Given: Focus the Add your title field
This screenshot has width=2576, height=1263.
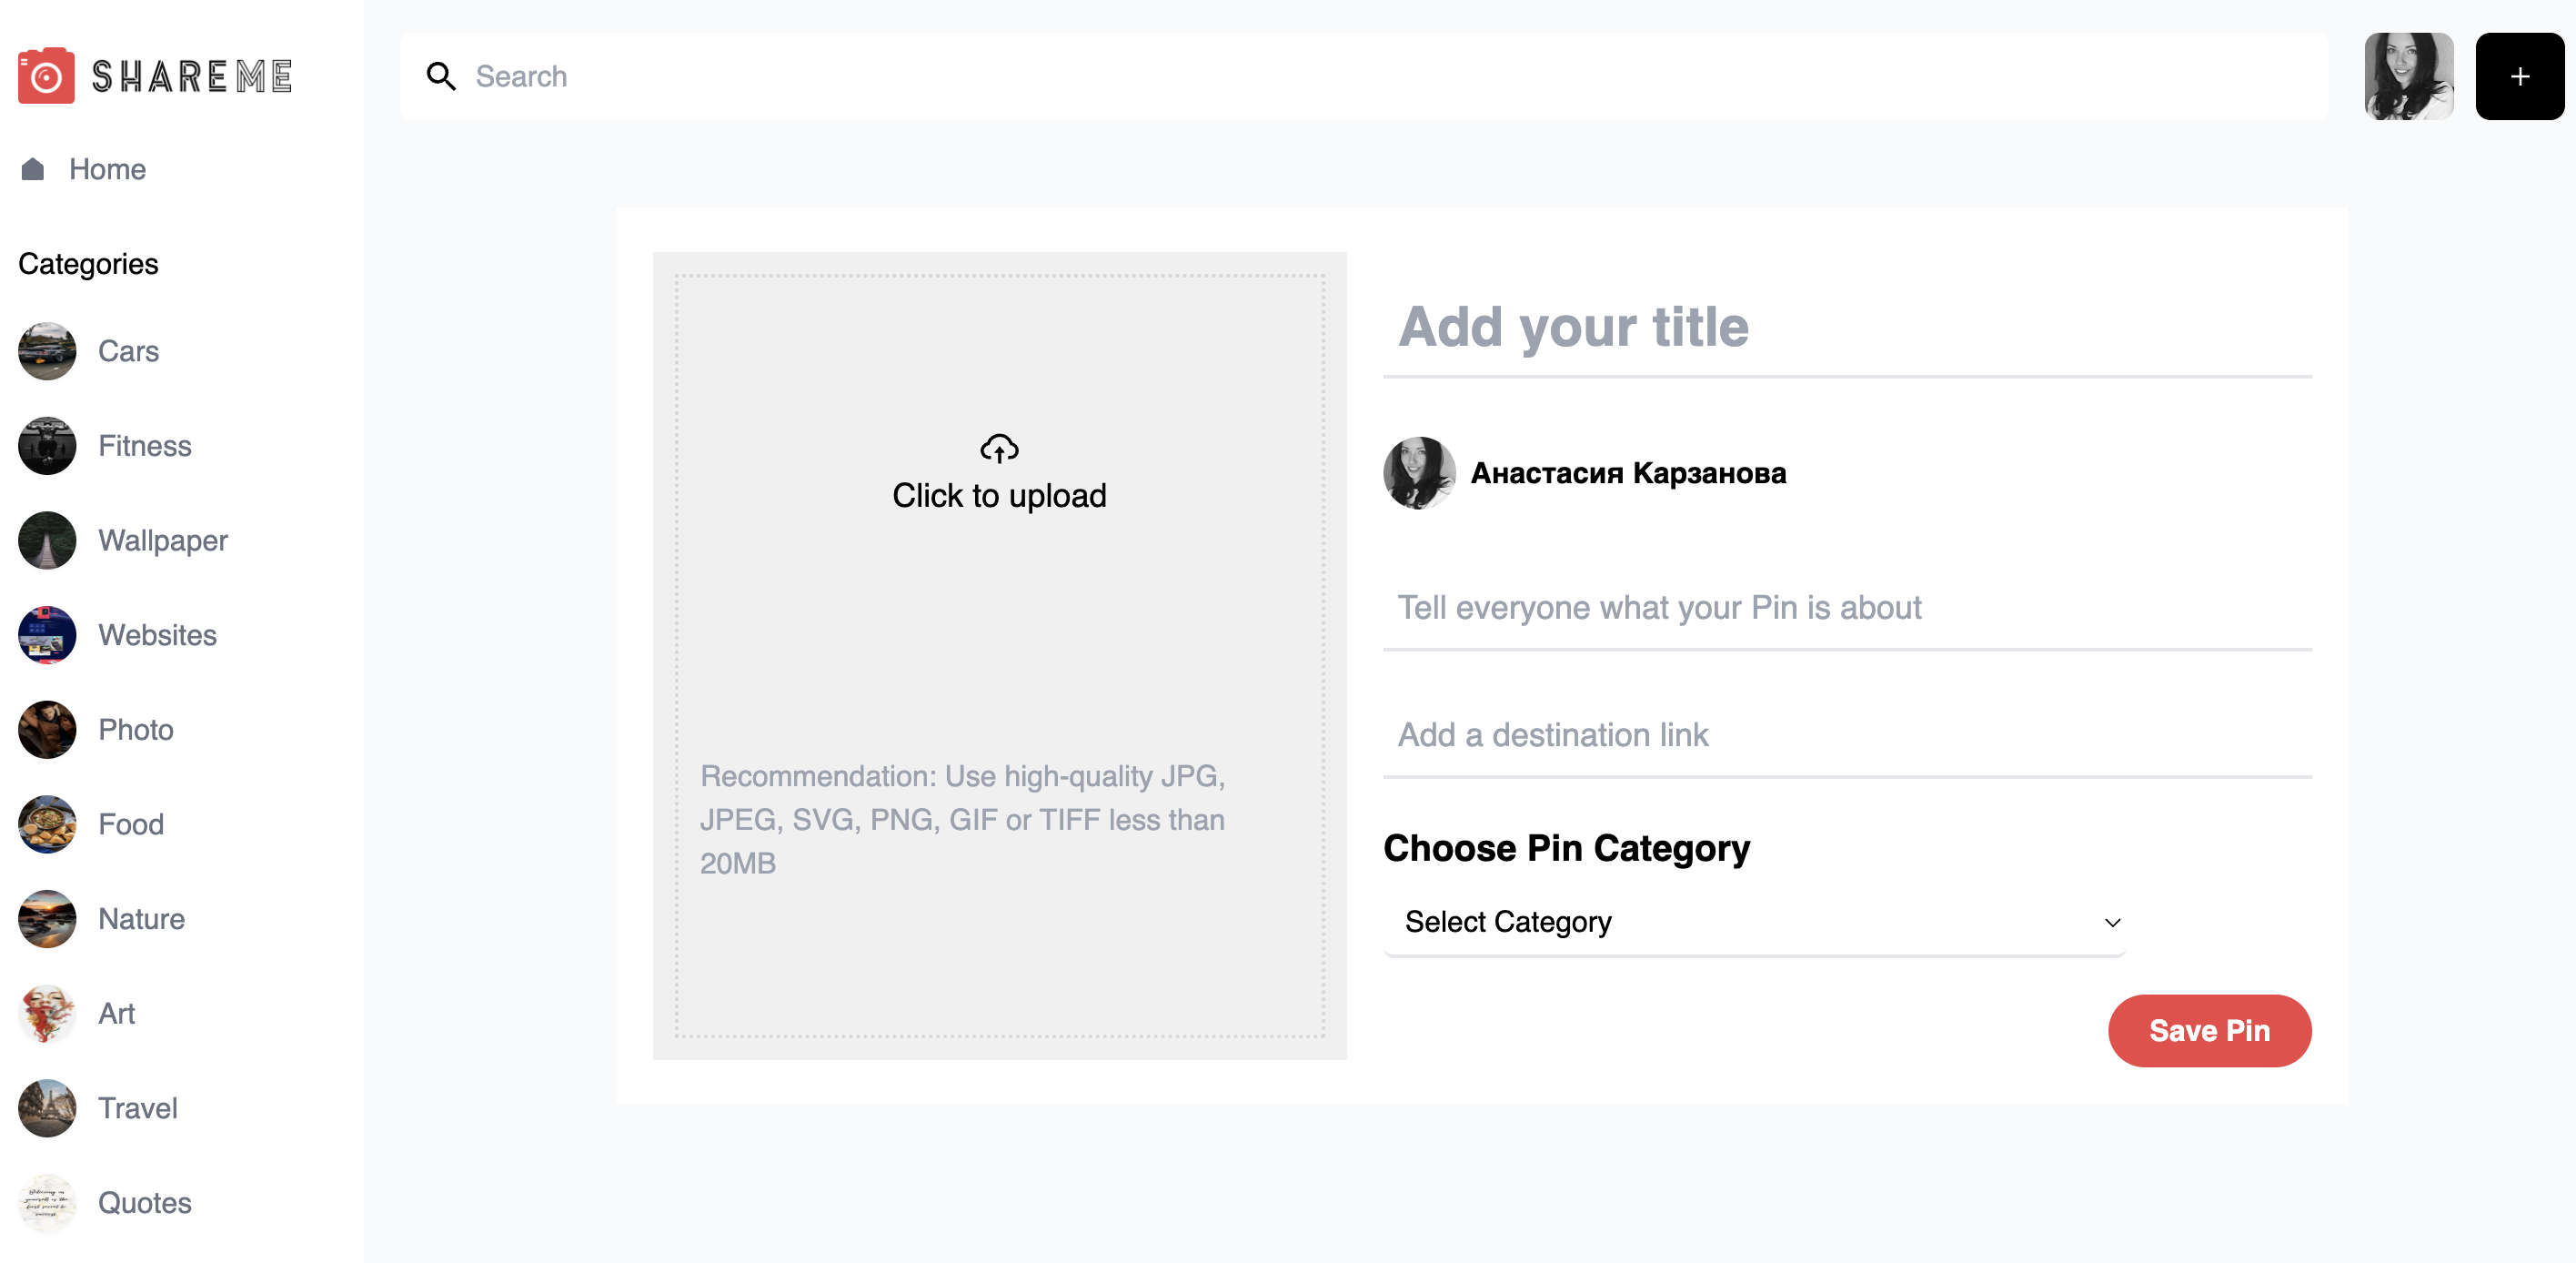Looking at the screenshot, I should [1846, 327].
